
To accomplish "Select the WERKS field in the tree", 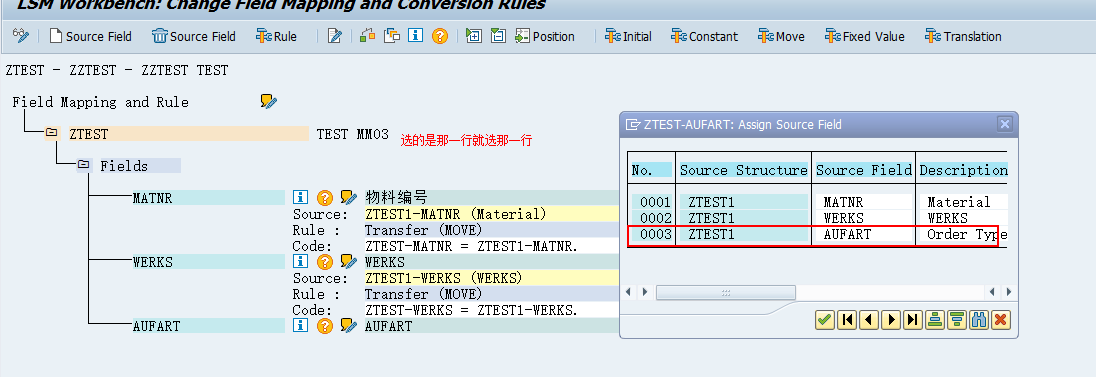I will [208, 262].
